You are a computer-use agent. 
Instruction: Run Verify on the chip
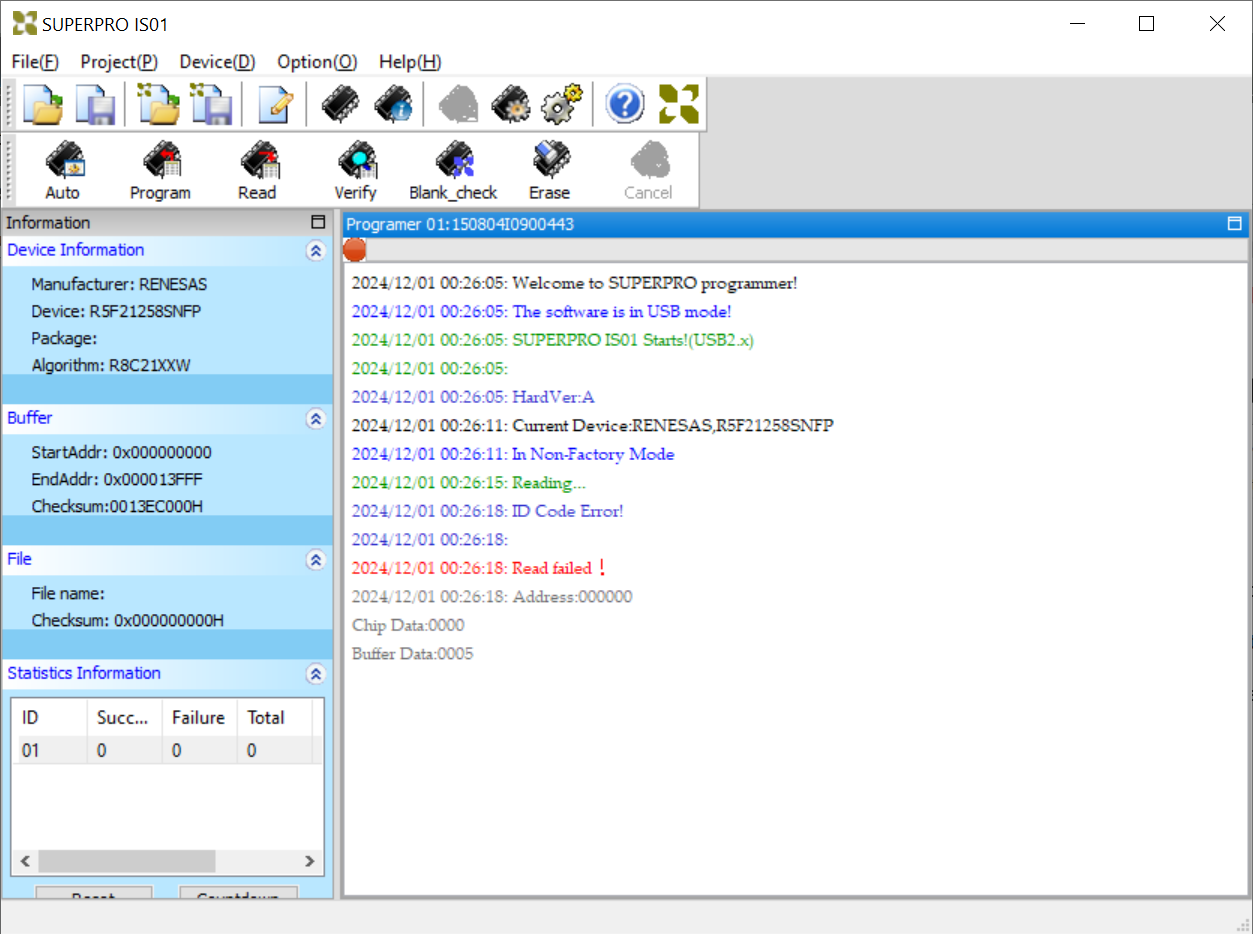click(x=355, y=171)
